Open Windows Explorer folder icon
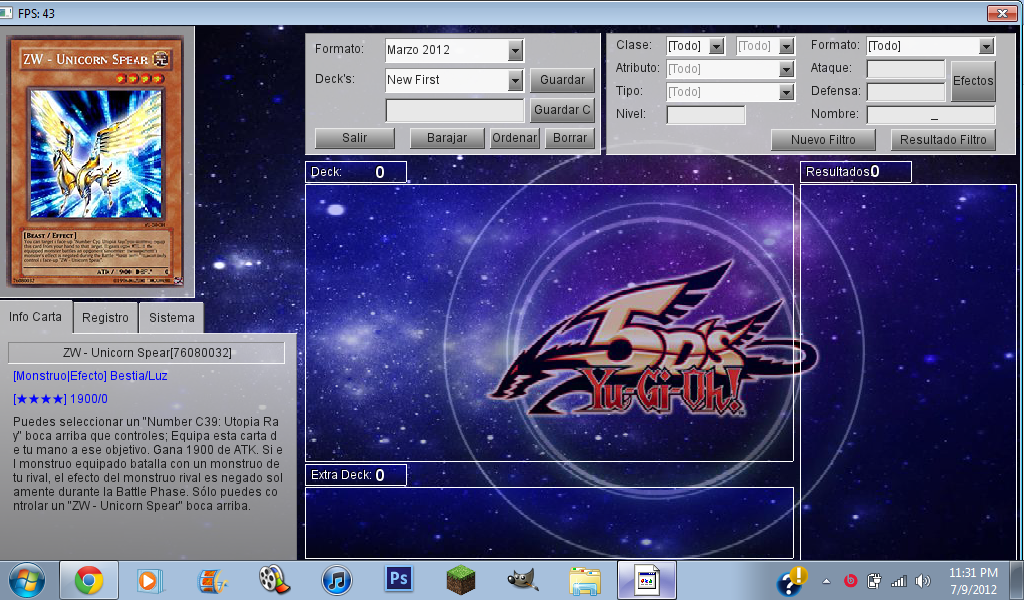 [x=584, y=580]
